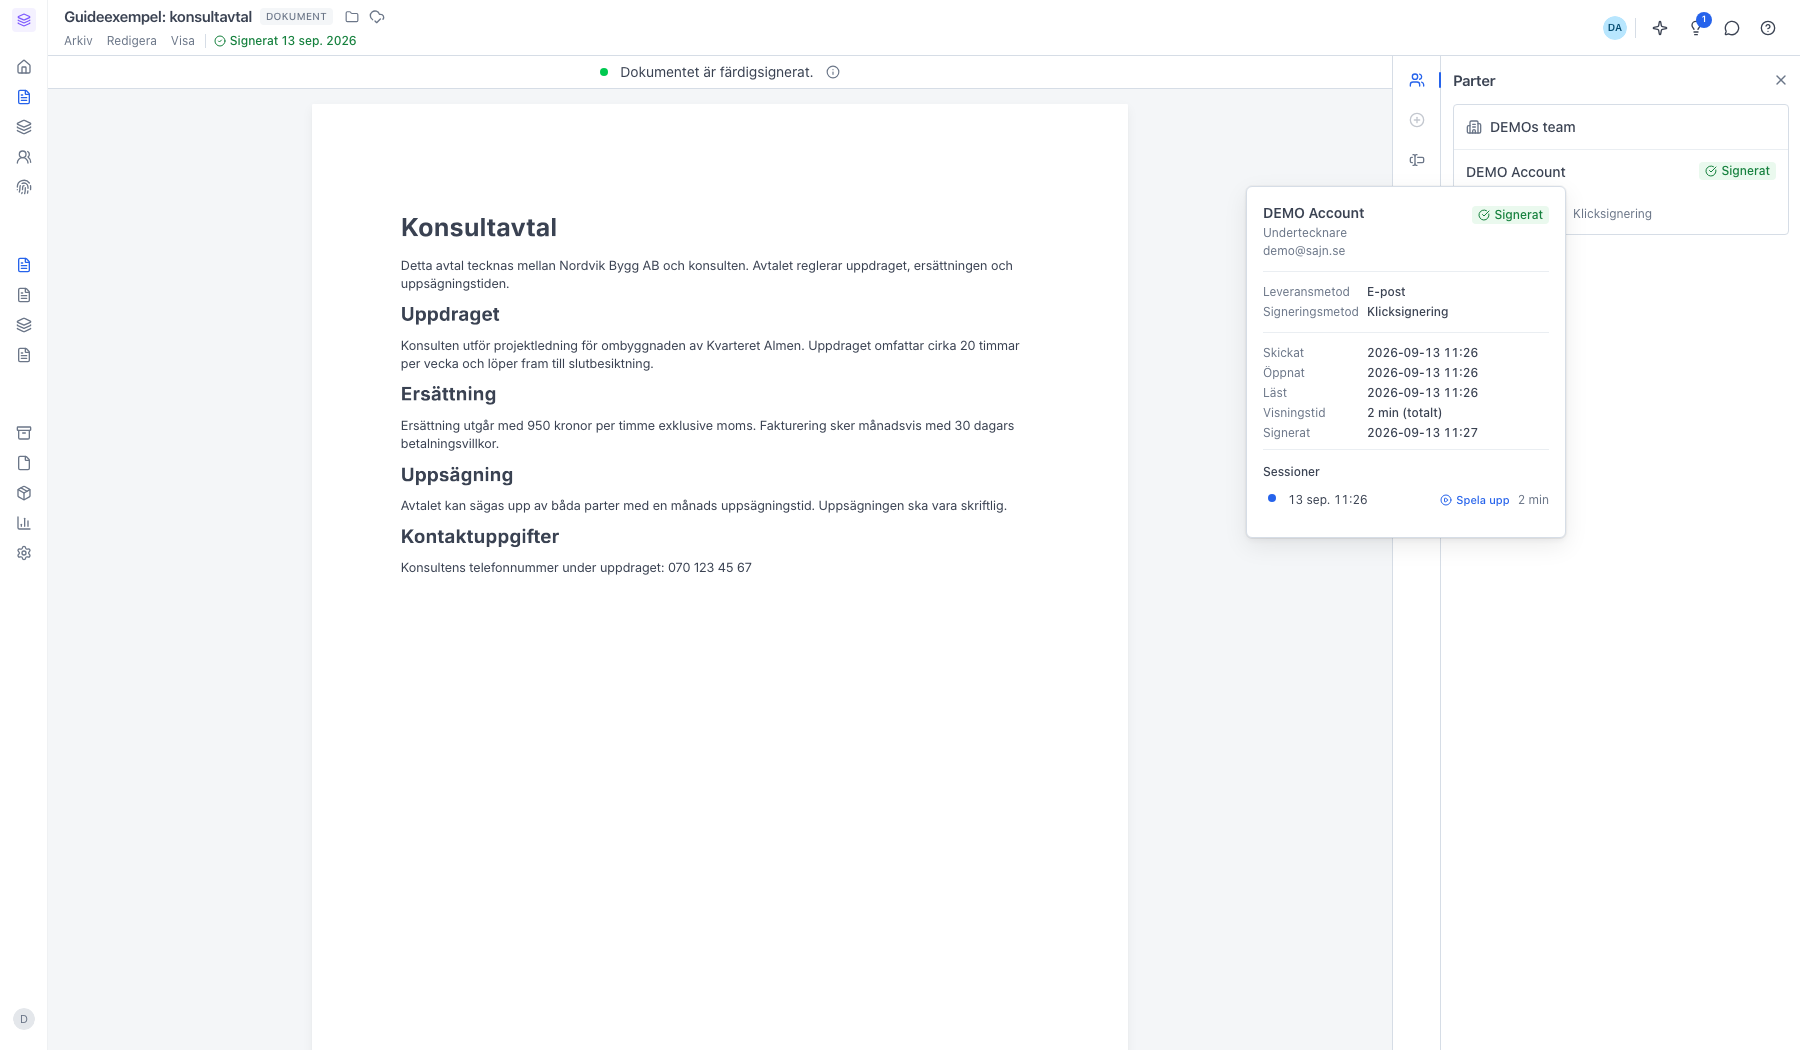Viewport: 1800px width, 1050px height.
Task: Play the session via 'Spela upp'
Action: (x=1475, y=500)
